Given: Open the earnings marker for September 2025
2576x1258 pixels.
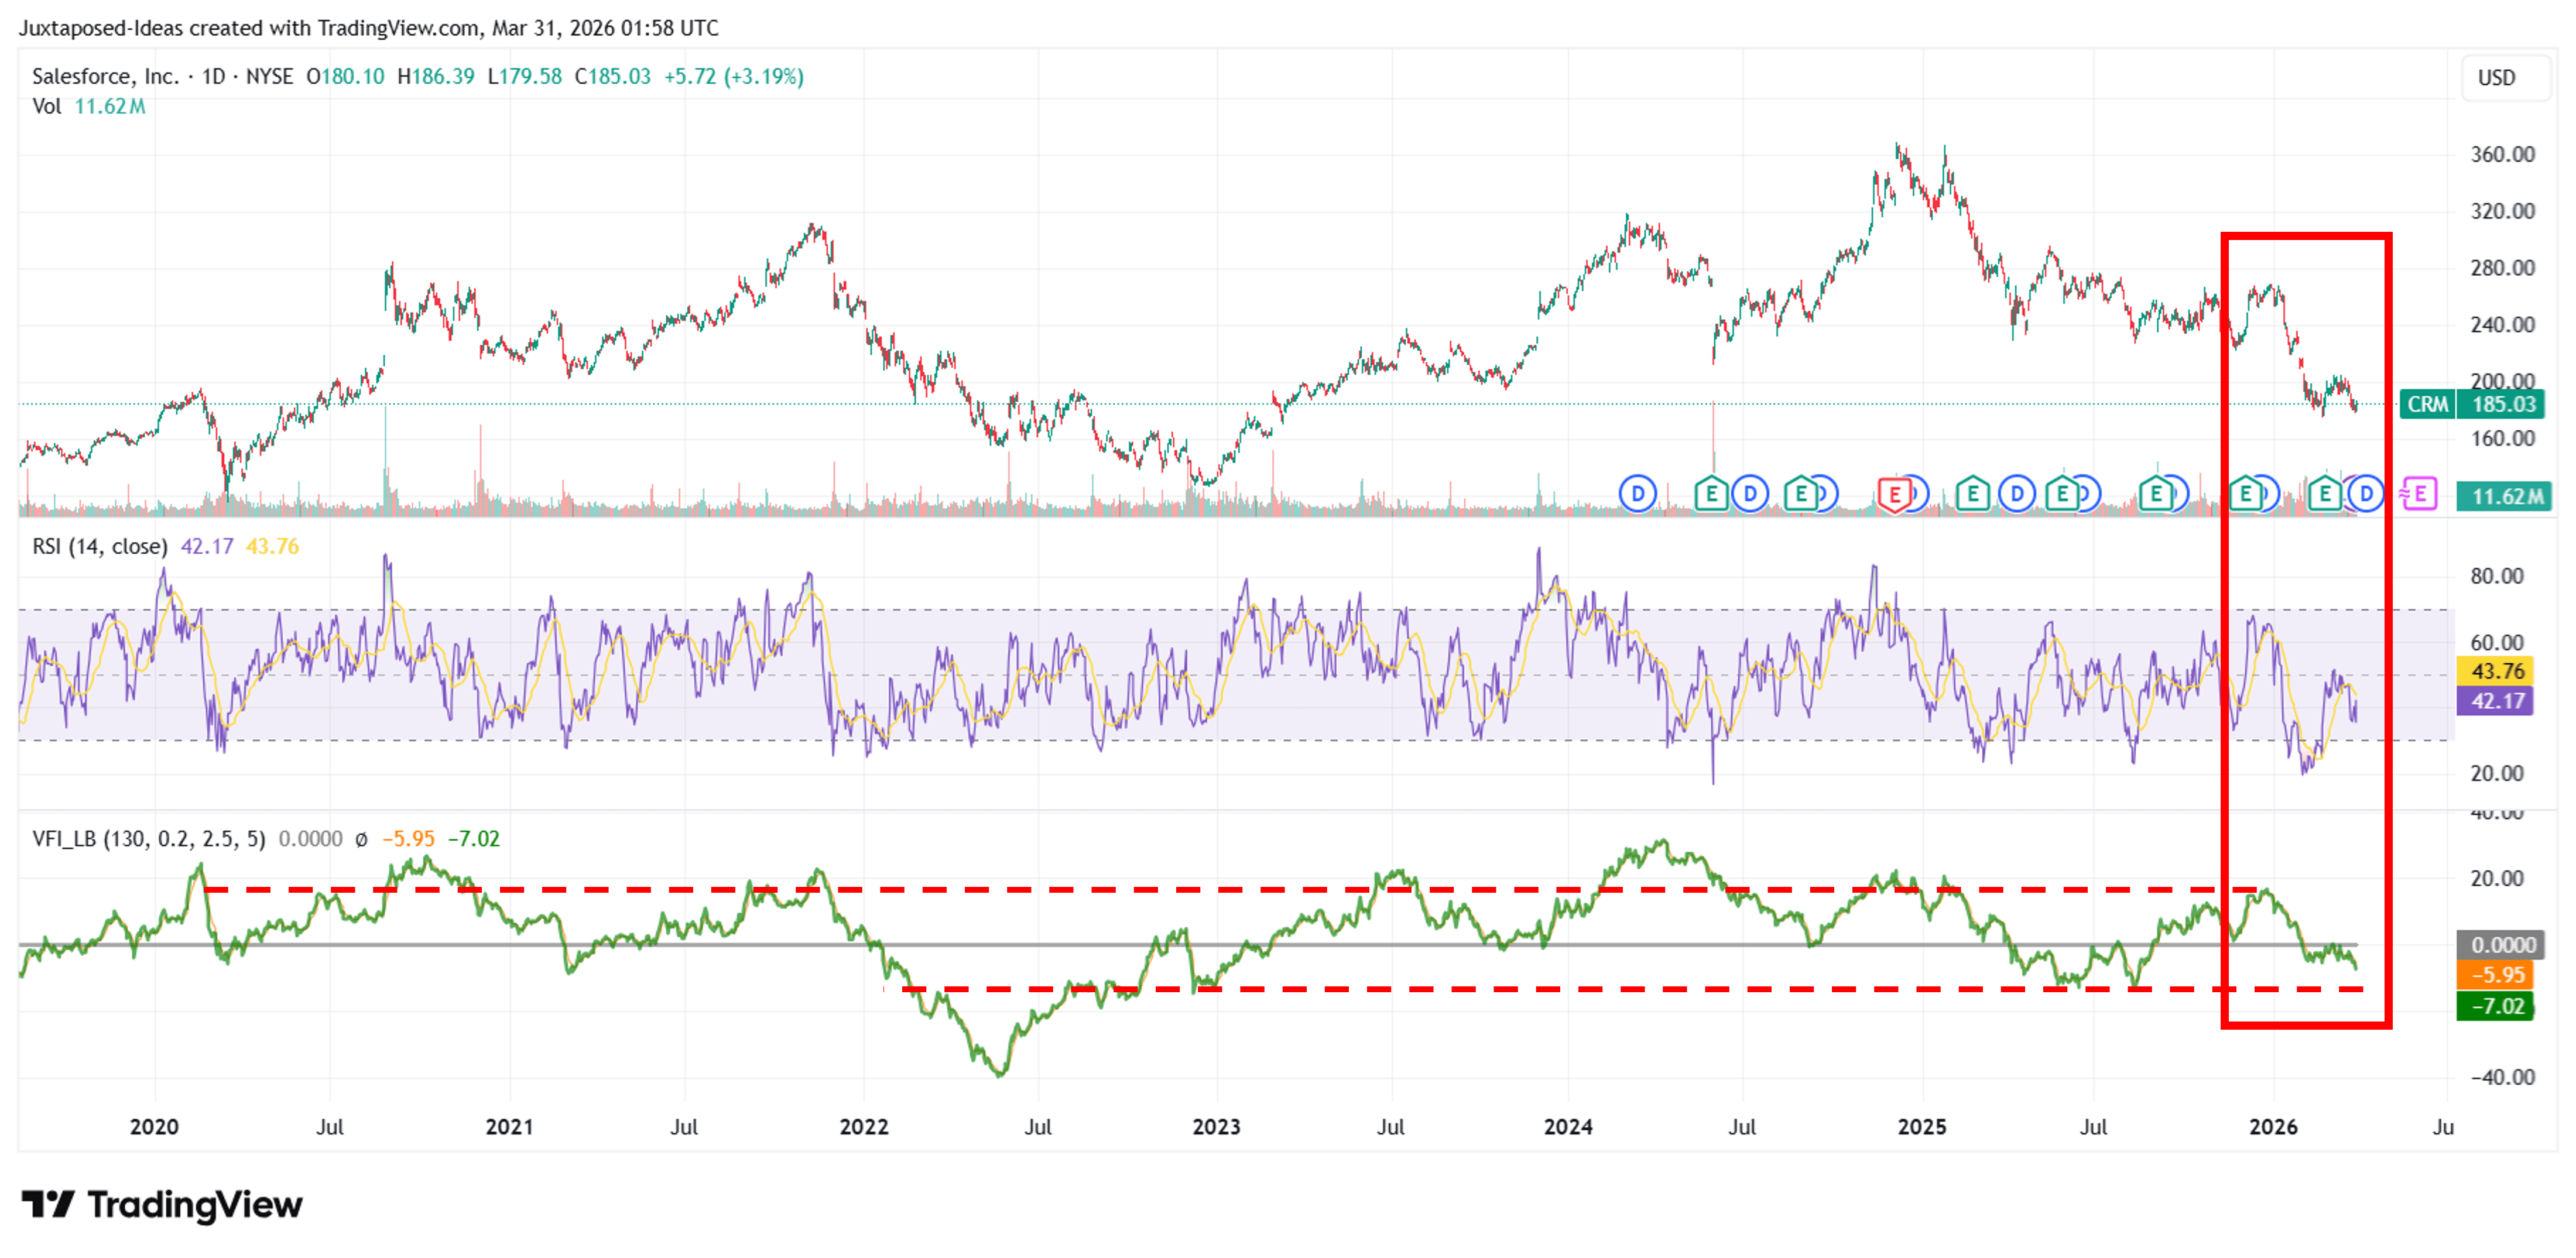Looking at the screenshot, I should (x=2156, y=494).
